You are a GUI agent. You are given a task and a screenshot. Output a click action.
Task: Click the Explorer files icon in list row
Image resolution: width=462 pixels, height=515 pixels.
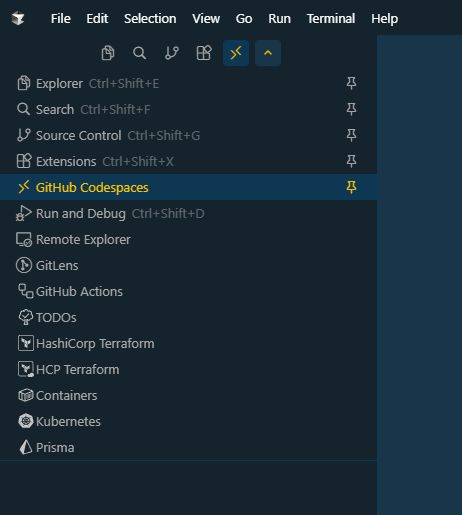point(24,83)
